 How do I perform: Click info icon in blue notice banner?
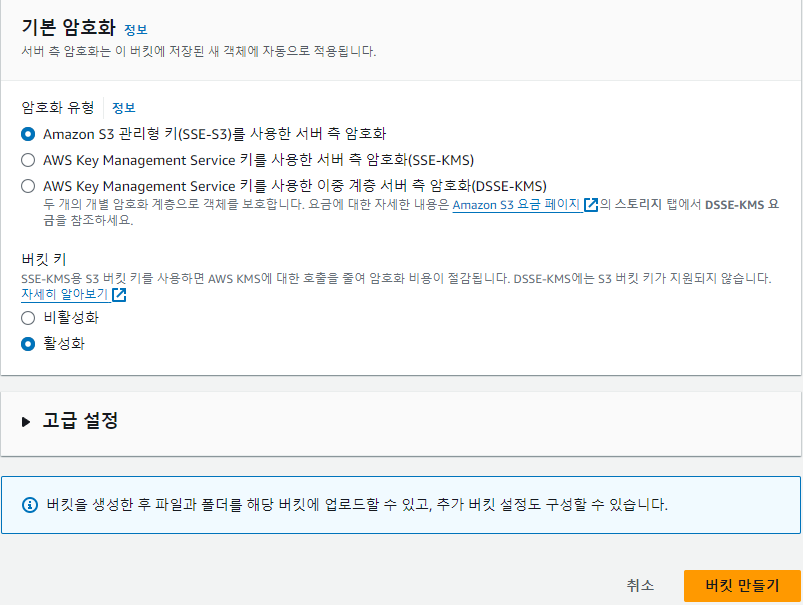coord(30,505)
